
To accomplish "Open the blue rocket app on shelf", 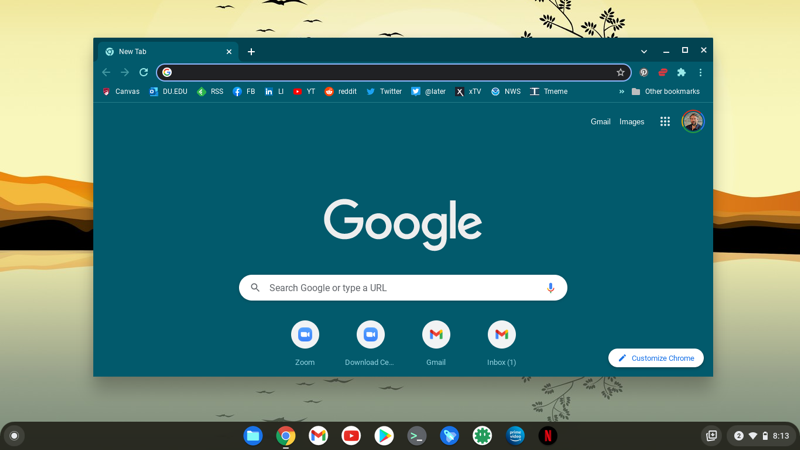I will coord(449,436).
